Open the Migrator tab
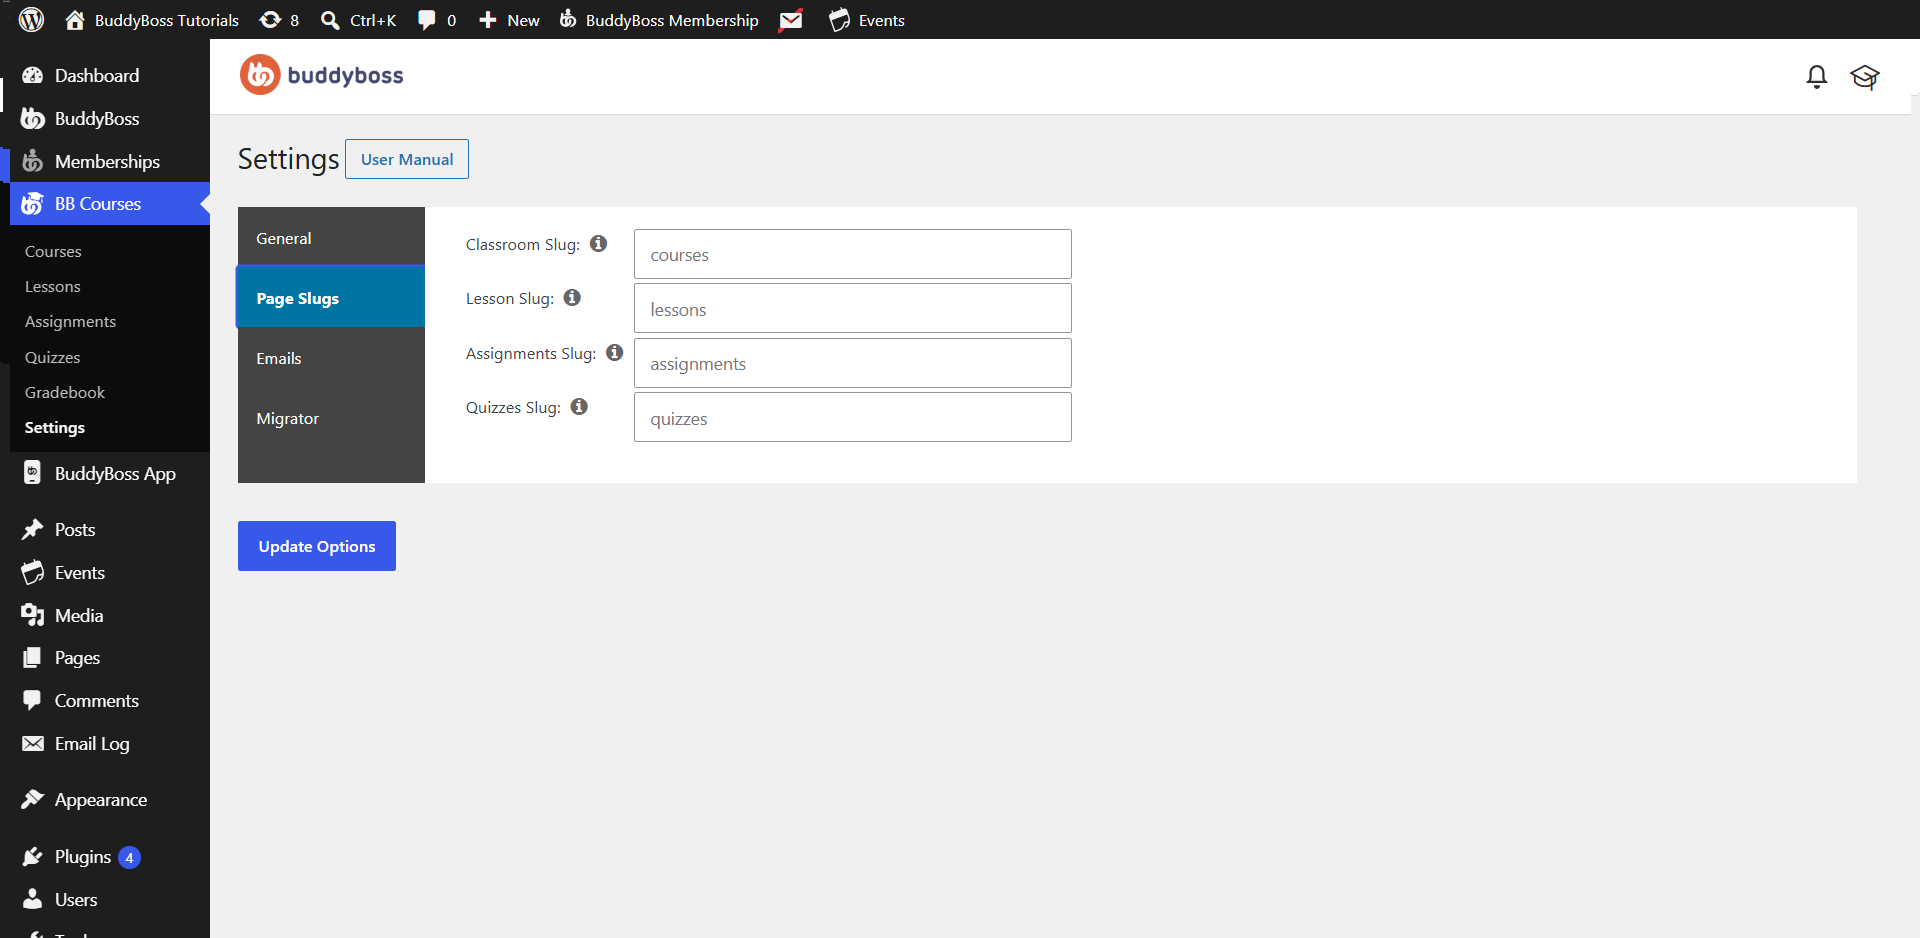Image resolution: width=1920 pixels, height=938 pixels. pyautogui.click(x=331, y=418)
